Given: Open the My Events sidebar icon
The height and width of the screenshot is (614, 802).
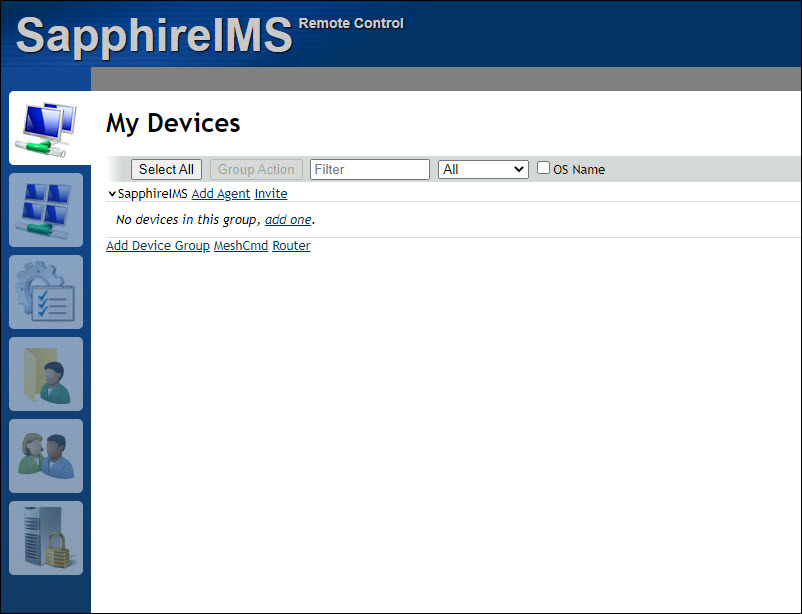Looking at the screenshot, I should coord(45,292).
